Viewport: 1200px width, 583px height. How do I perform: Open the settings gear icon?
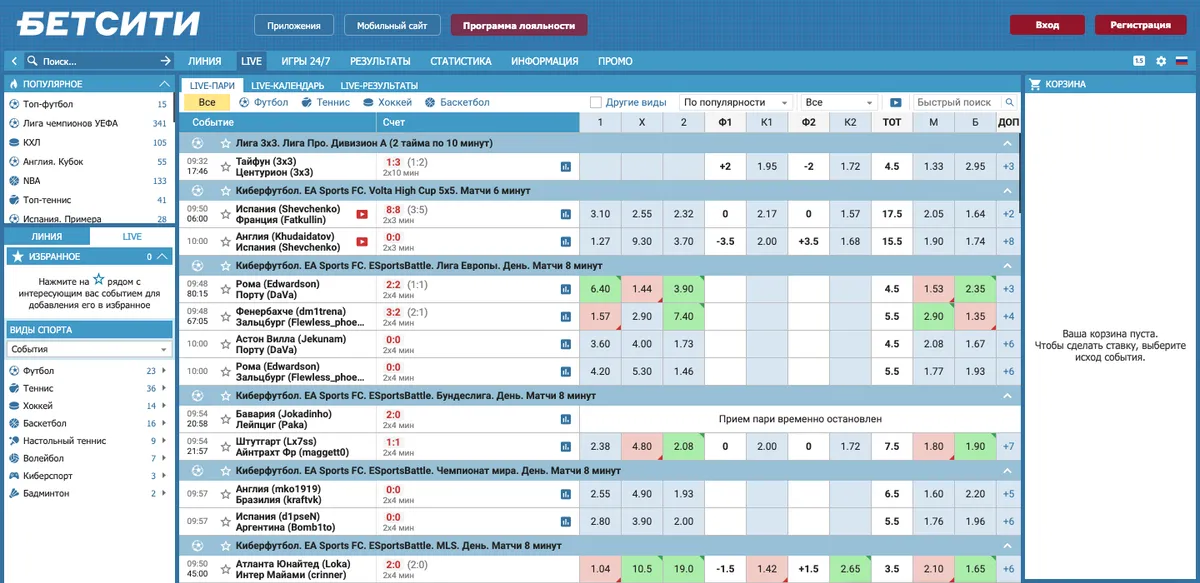[x=1161, y=61]
